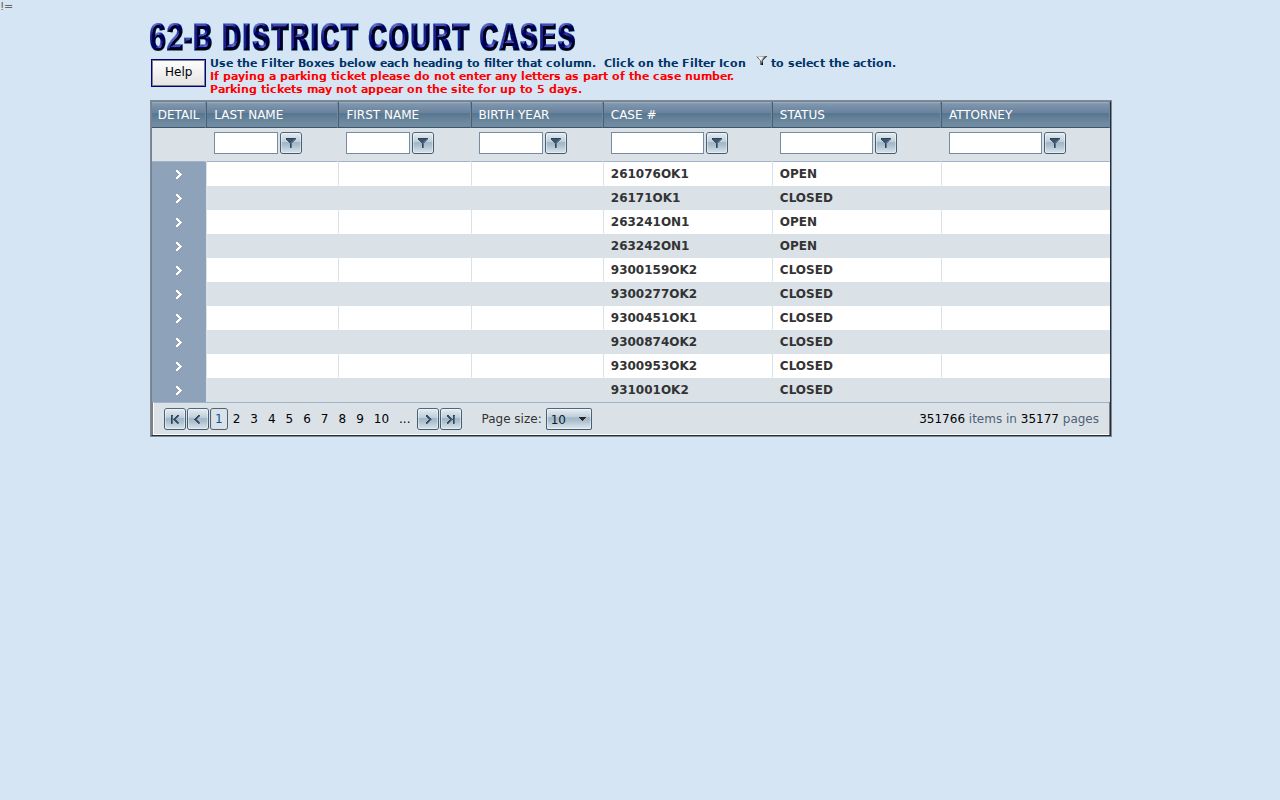This screenshot has height=800, width=1280.
Task: Sort by the Case # column header
Action: point(634,115)
